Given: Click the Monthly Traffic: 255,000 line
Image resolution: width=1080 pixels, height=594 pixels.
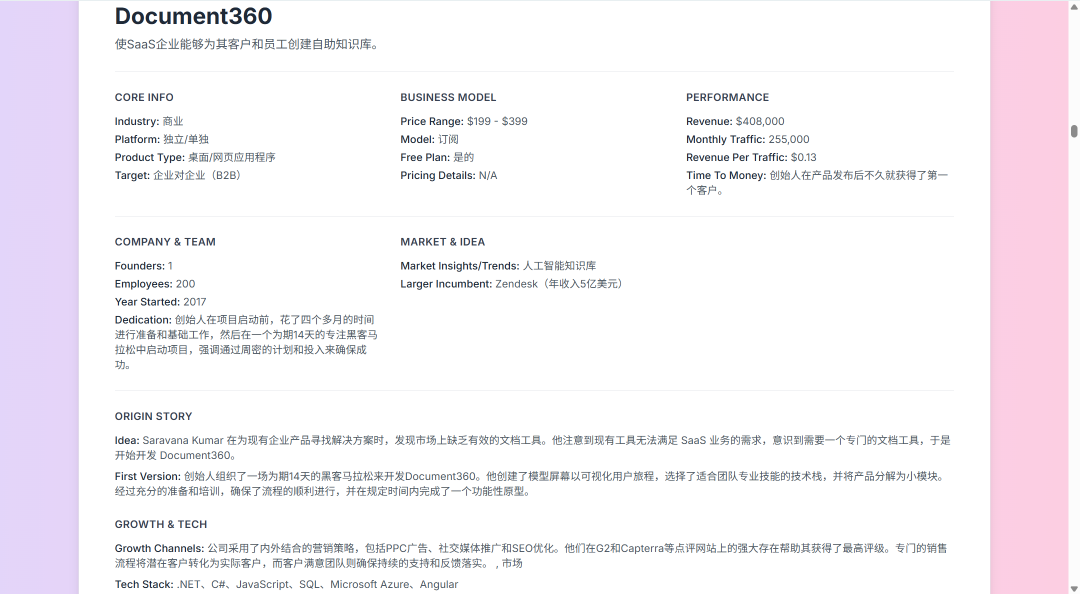Looking at the screenshot, I should pyautogui.click(x=748, y=139).
